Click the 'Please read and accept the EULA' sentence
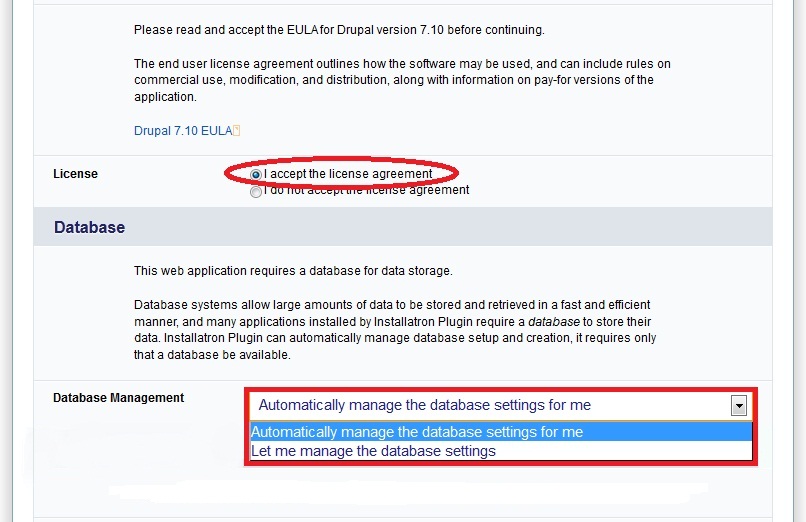806x522 pixels. pyautogui.click(x=339, y=30)
